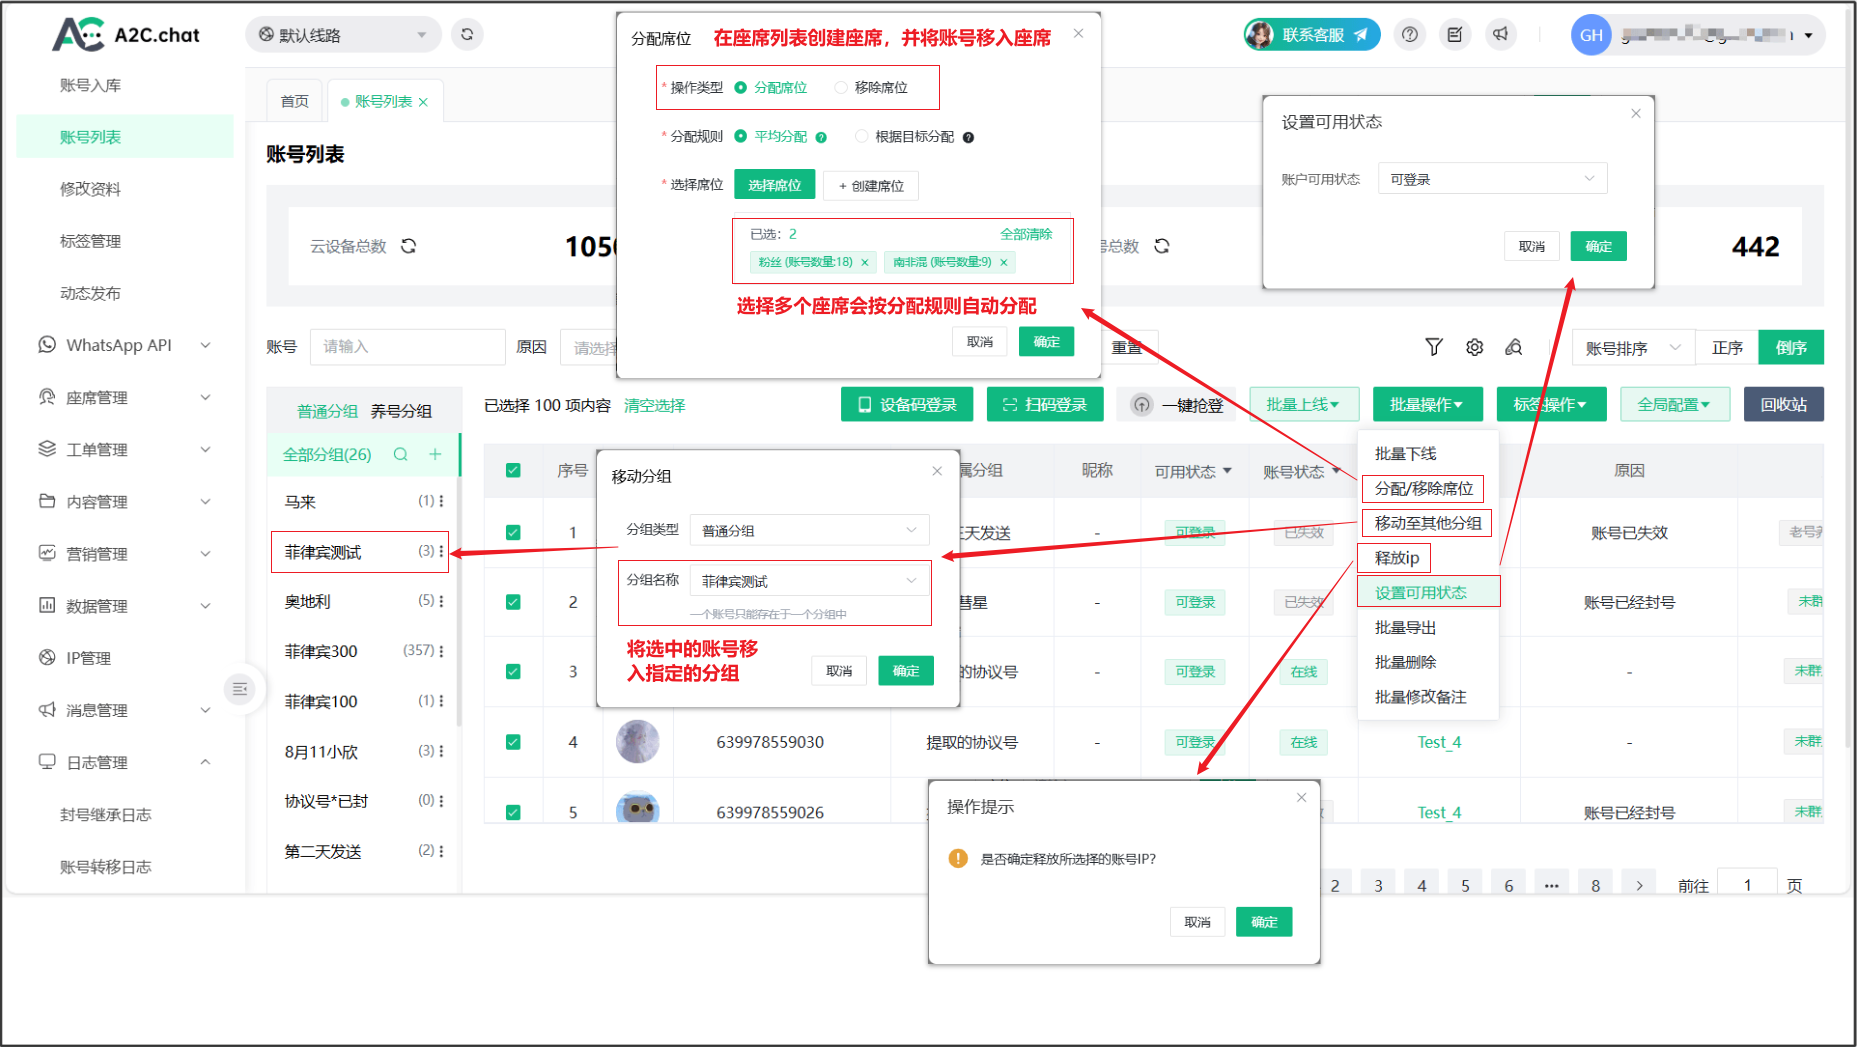Open the help question mark icon

point(1409,35)
